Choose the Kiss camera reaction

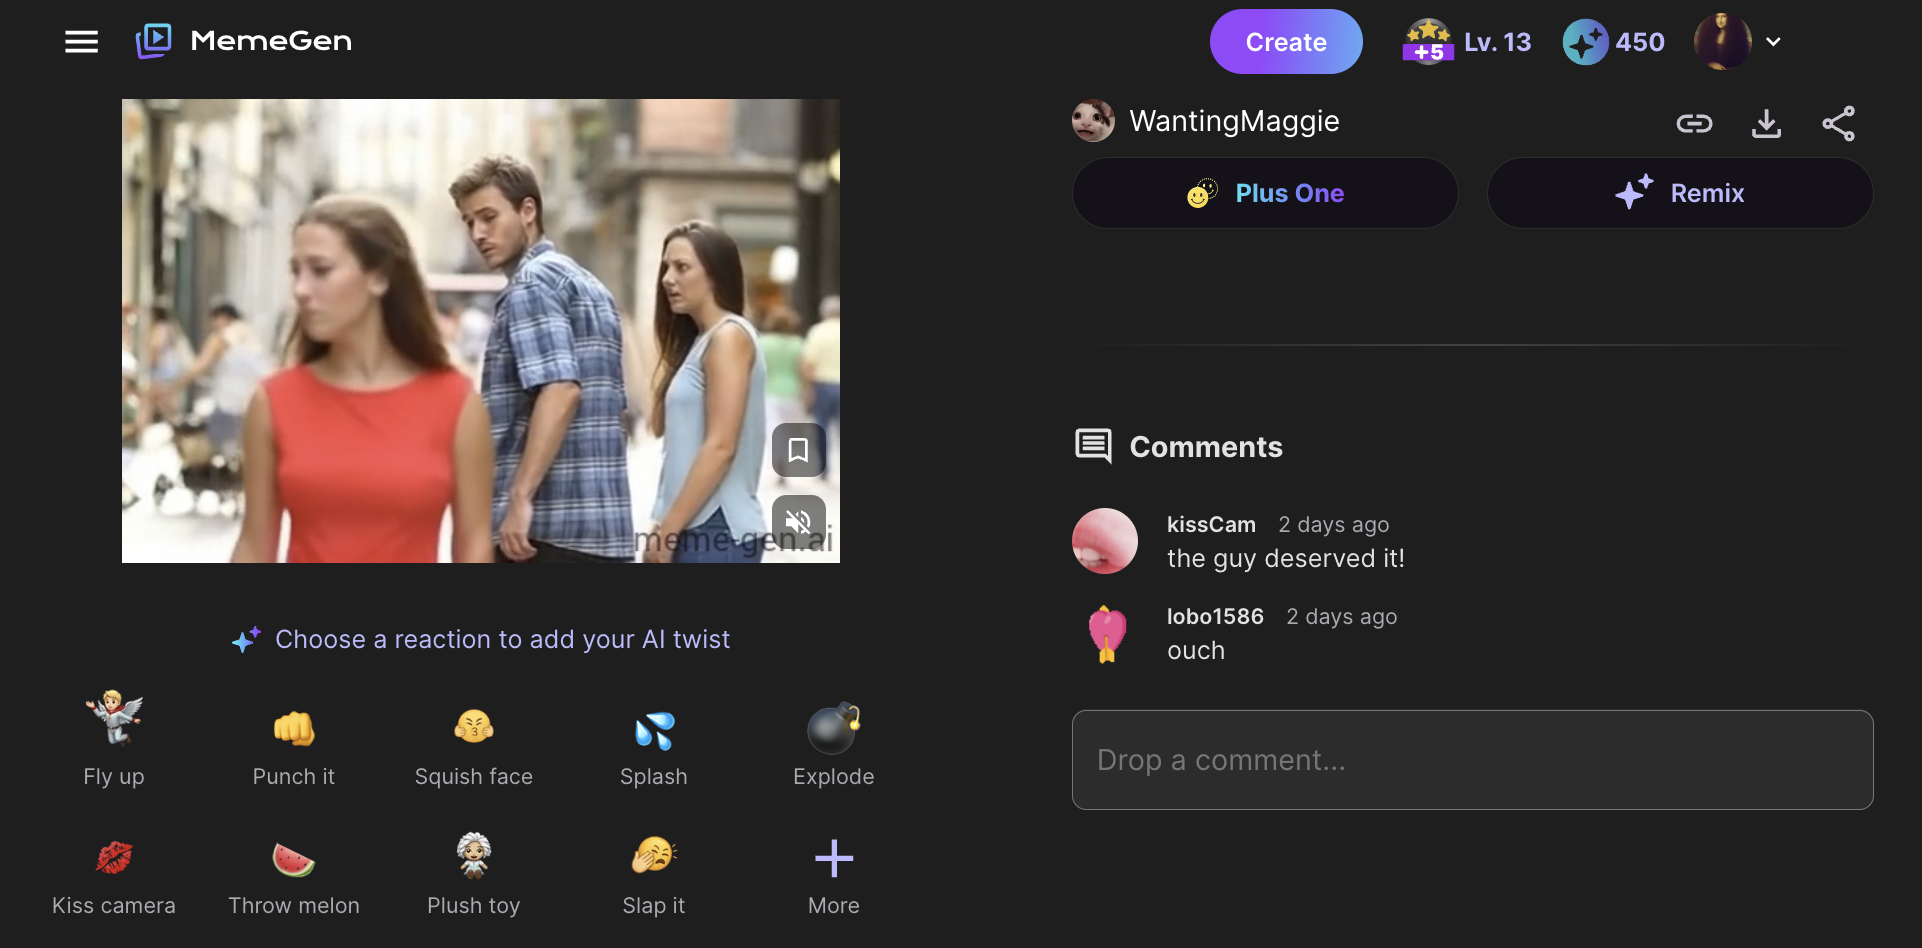(x=113, y=875)
